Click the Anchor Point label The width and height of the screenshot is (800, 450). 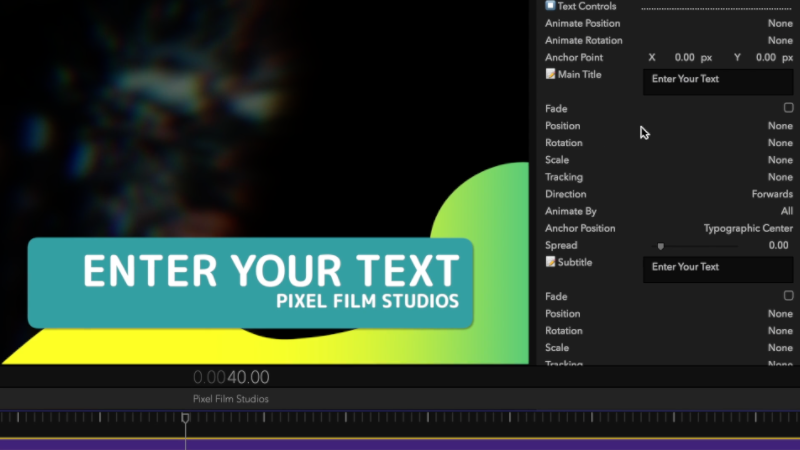click(x=574, y=58)
